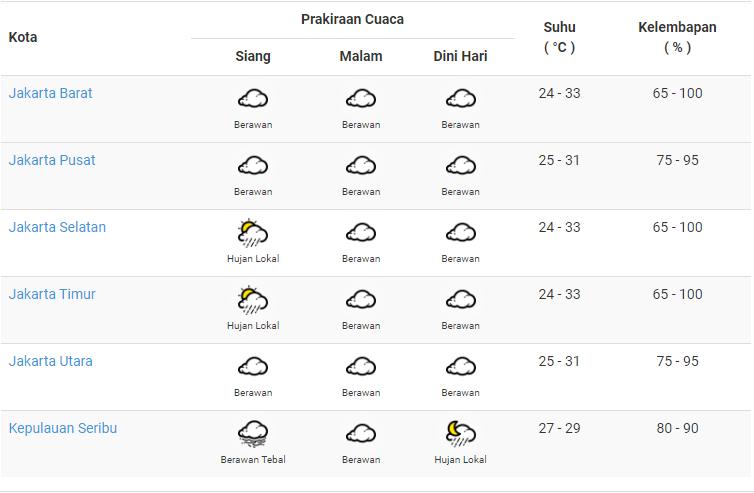Image resolution: width=754 pixels, height=493 pixels.
Task: Click the Siang column header
Action: click(253, 56)
